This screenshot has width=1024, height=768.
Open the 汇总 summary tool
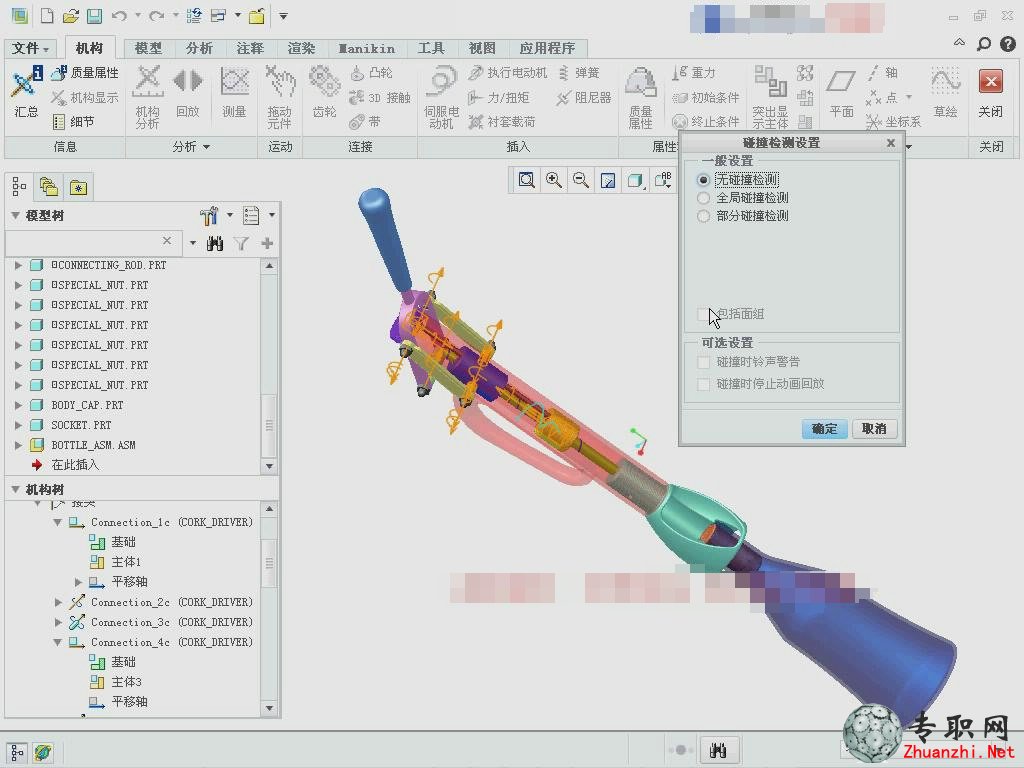pyautogui.click(x=26, y=91)
